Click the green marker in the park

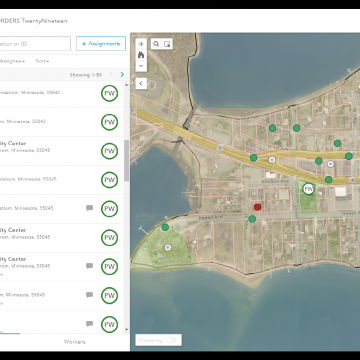coord(165,227)
